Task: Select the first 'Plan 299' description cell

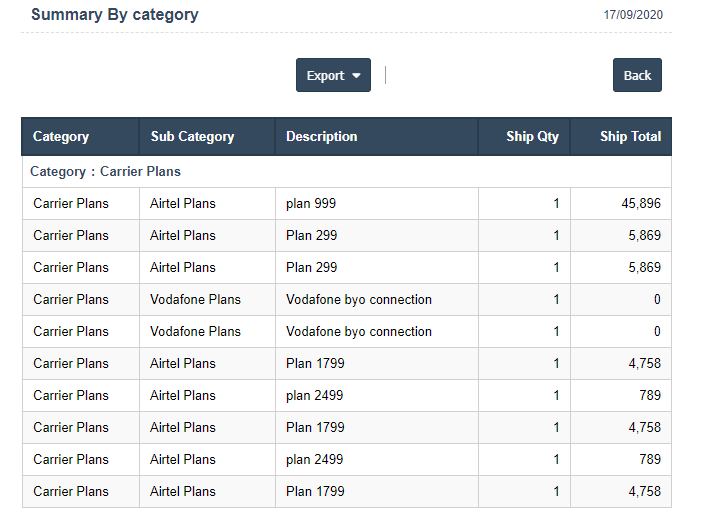Action: 311,236
